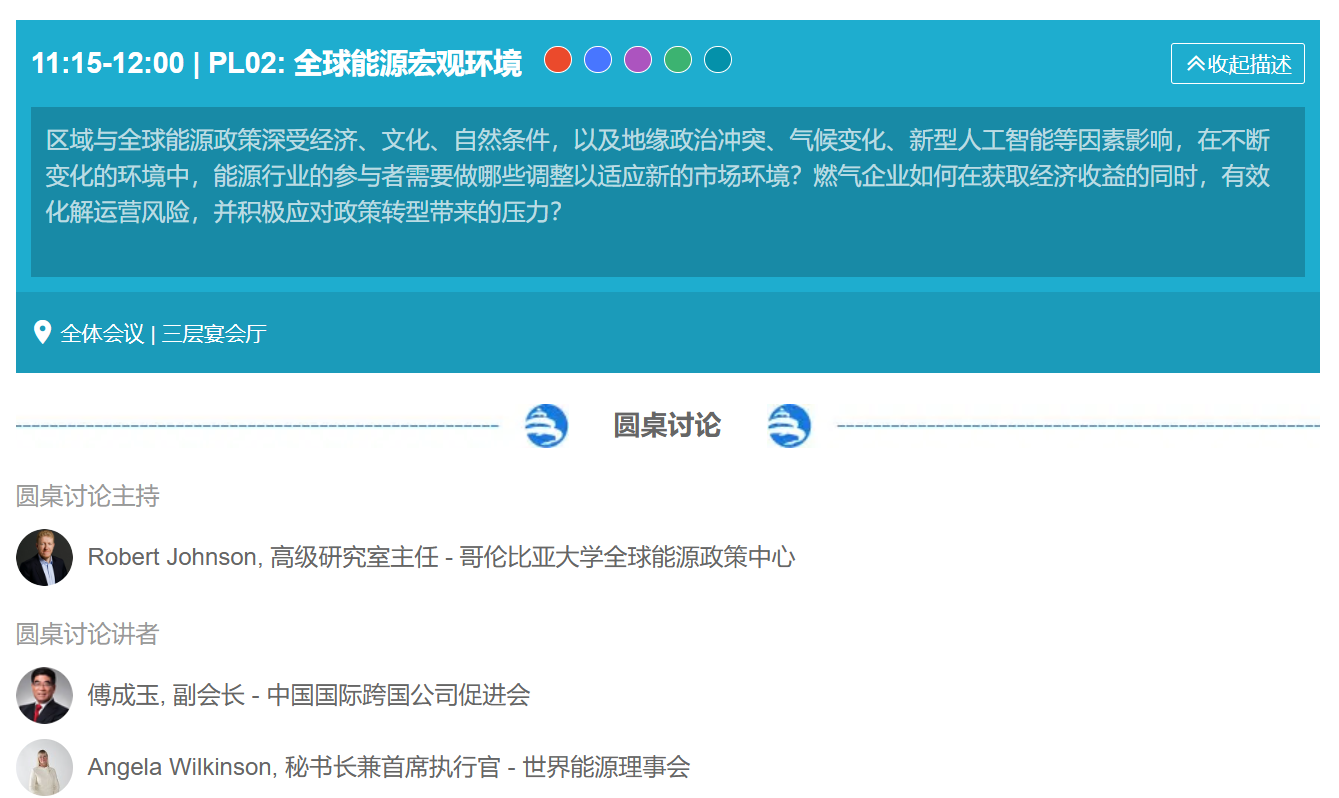Click the purple topic dot in session header
Screen dimensions: 1339x798
pyautogui.click(x=638, y=60)
